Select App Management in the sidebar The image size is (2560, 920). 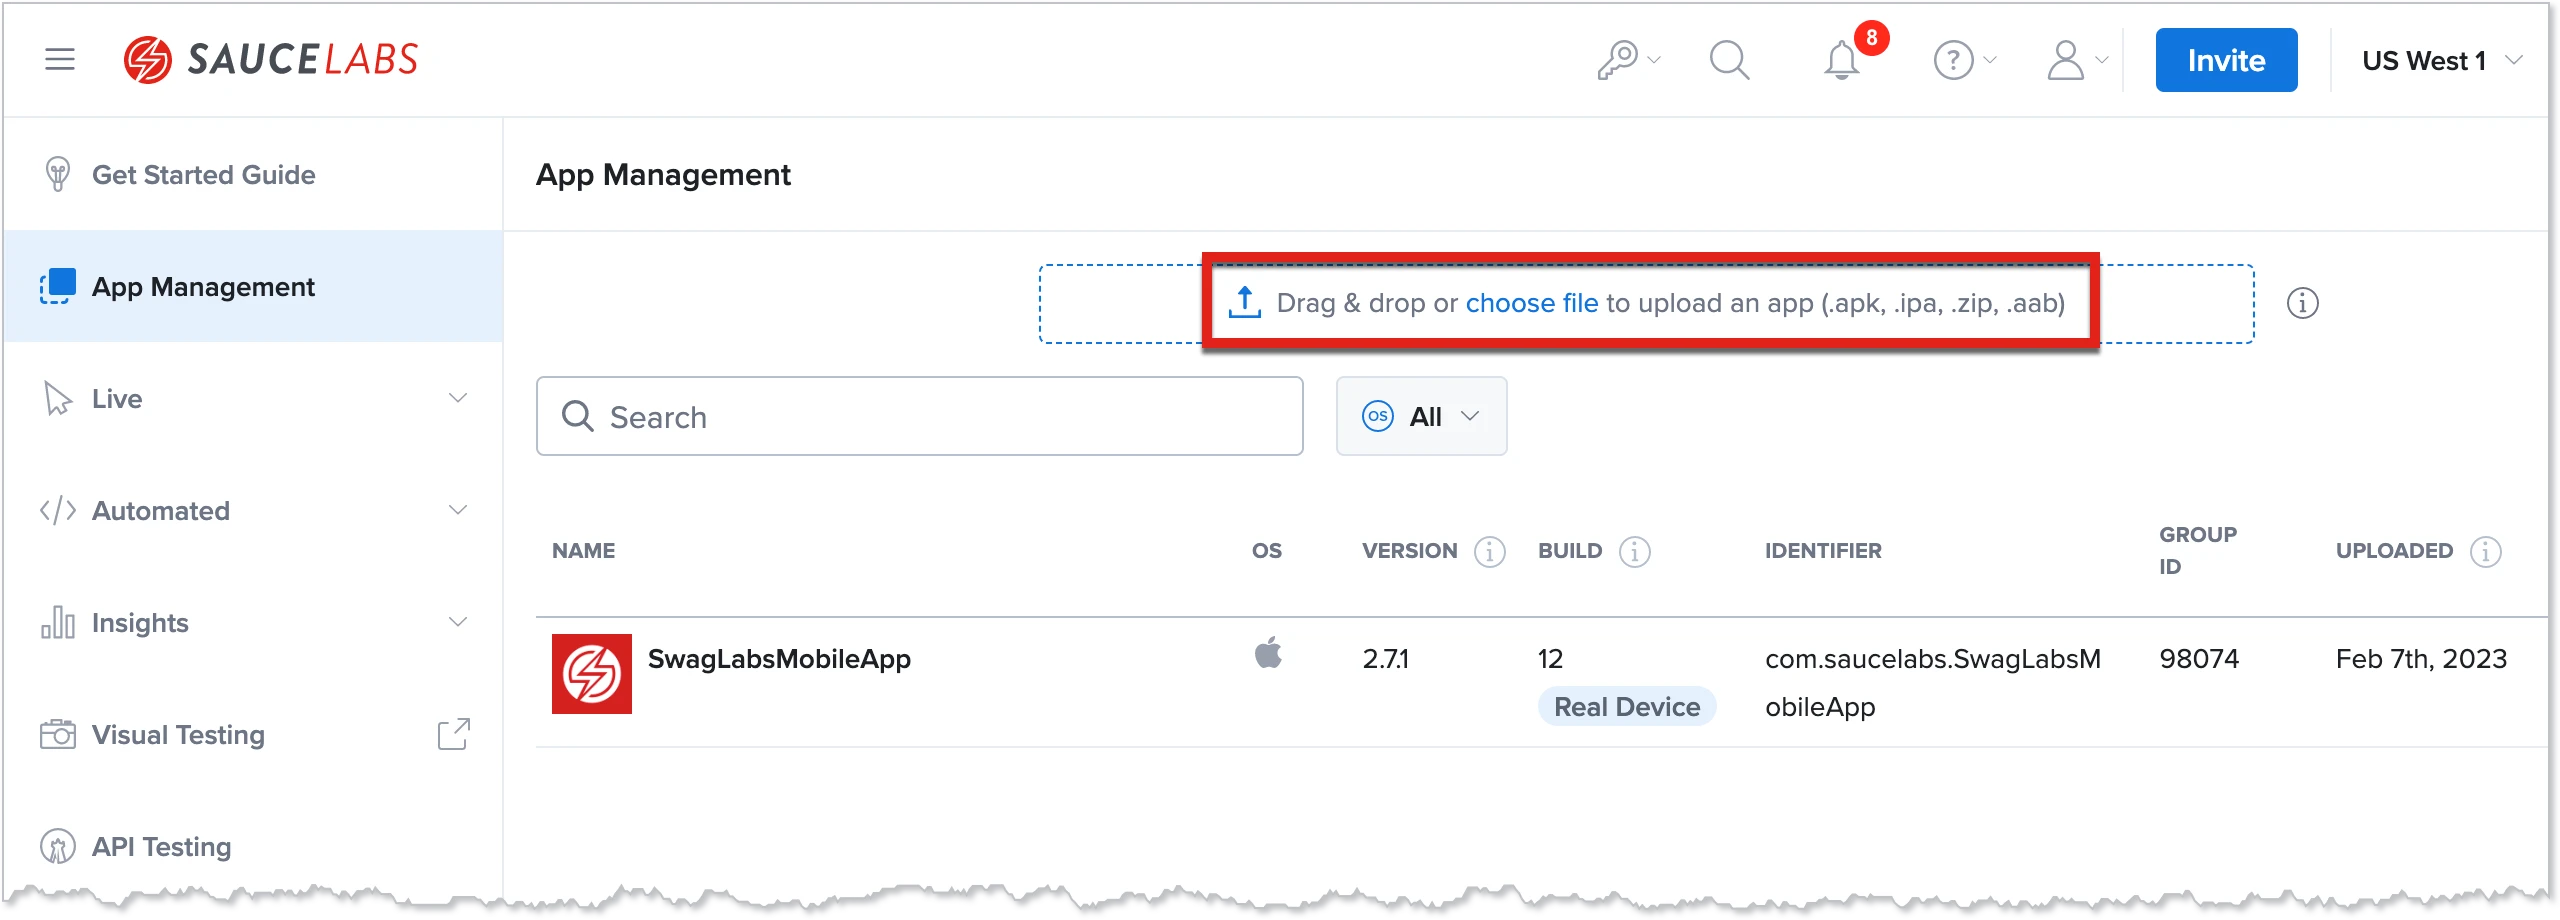tap(203, 287)
